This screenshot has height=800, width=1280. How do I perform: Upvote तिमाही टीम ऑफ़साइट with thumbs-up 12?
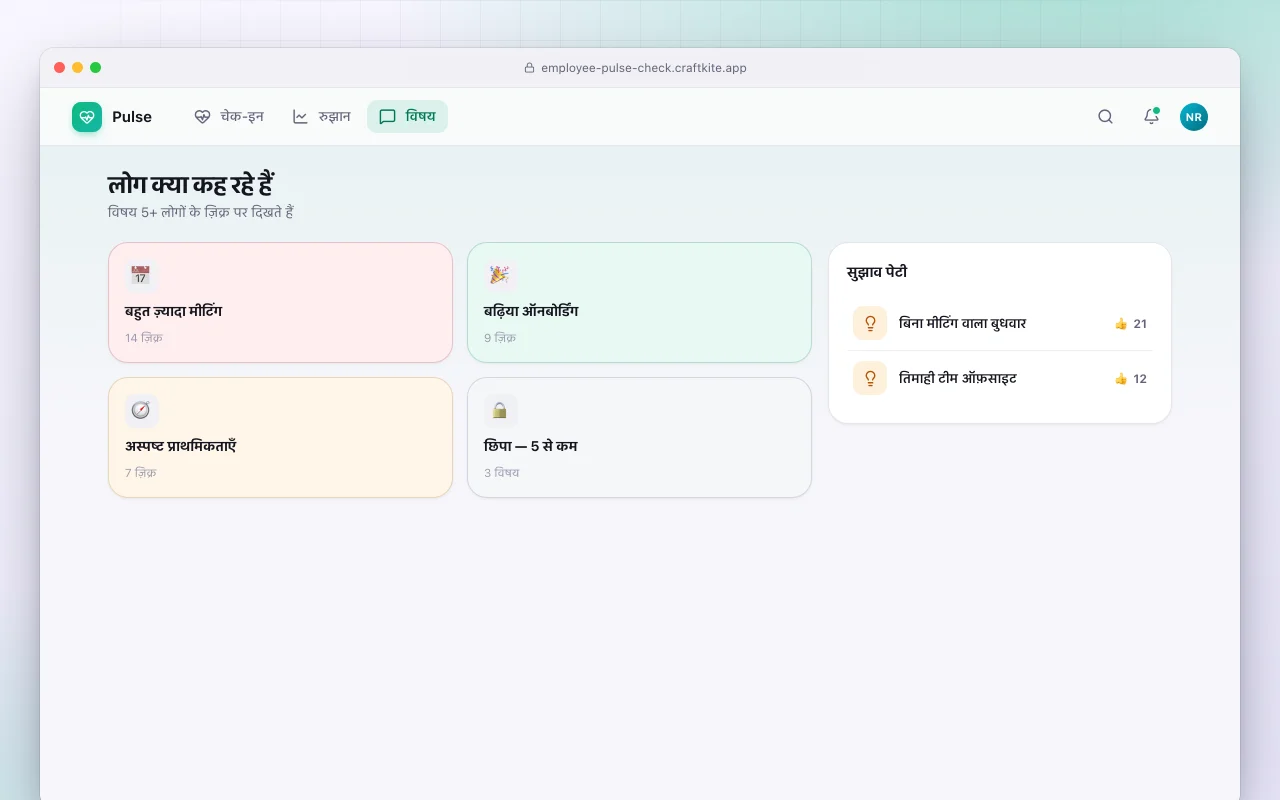point(1131,379)
